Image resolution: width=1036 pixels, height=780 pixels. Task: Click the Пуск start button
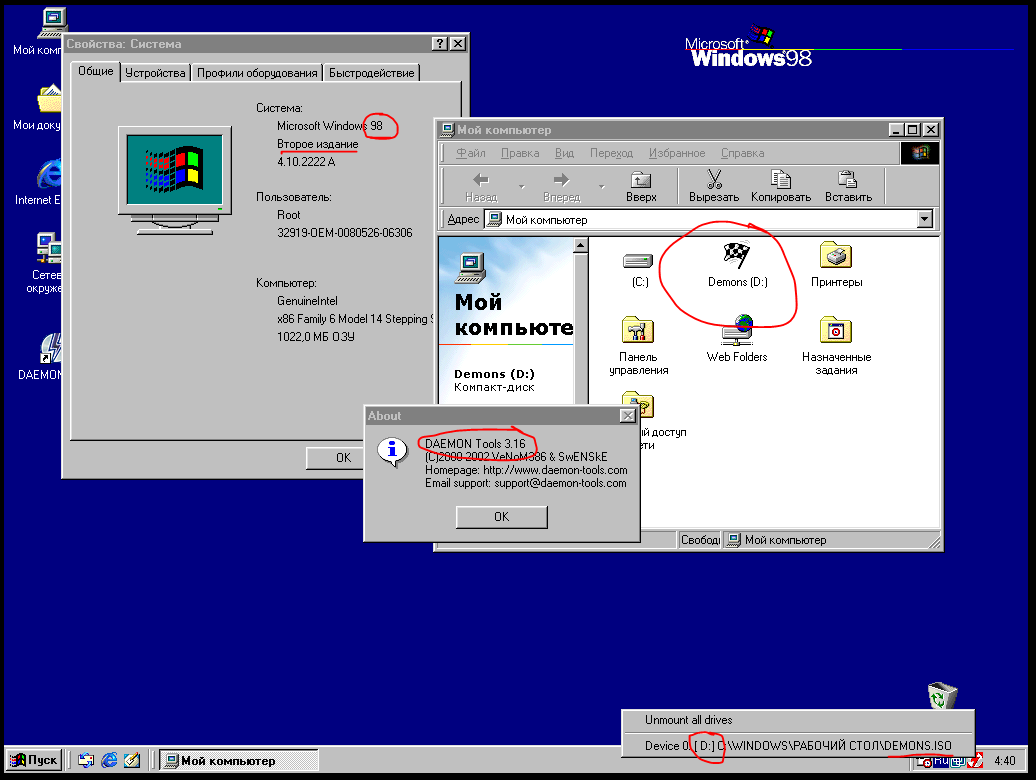(33, 761)
